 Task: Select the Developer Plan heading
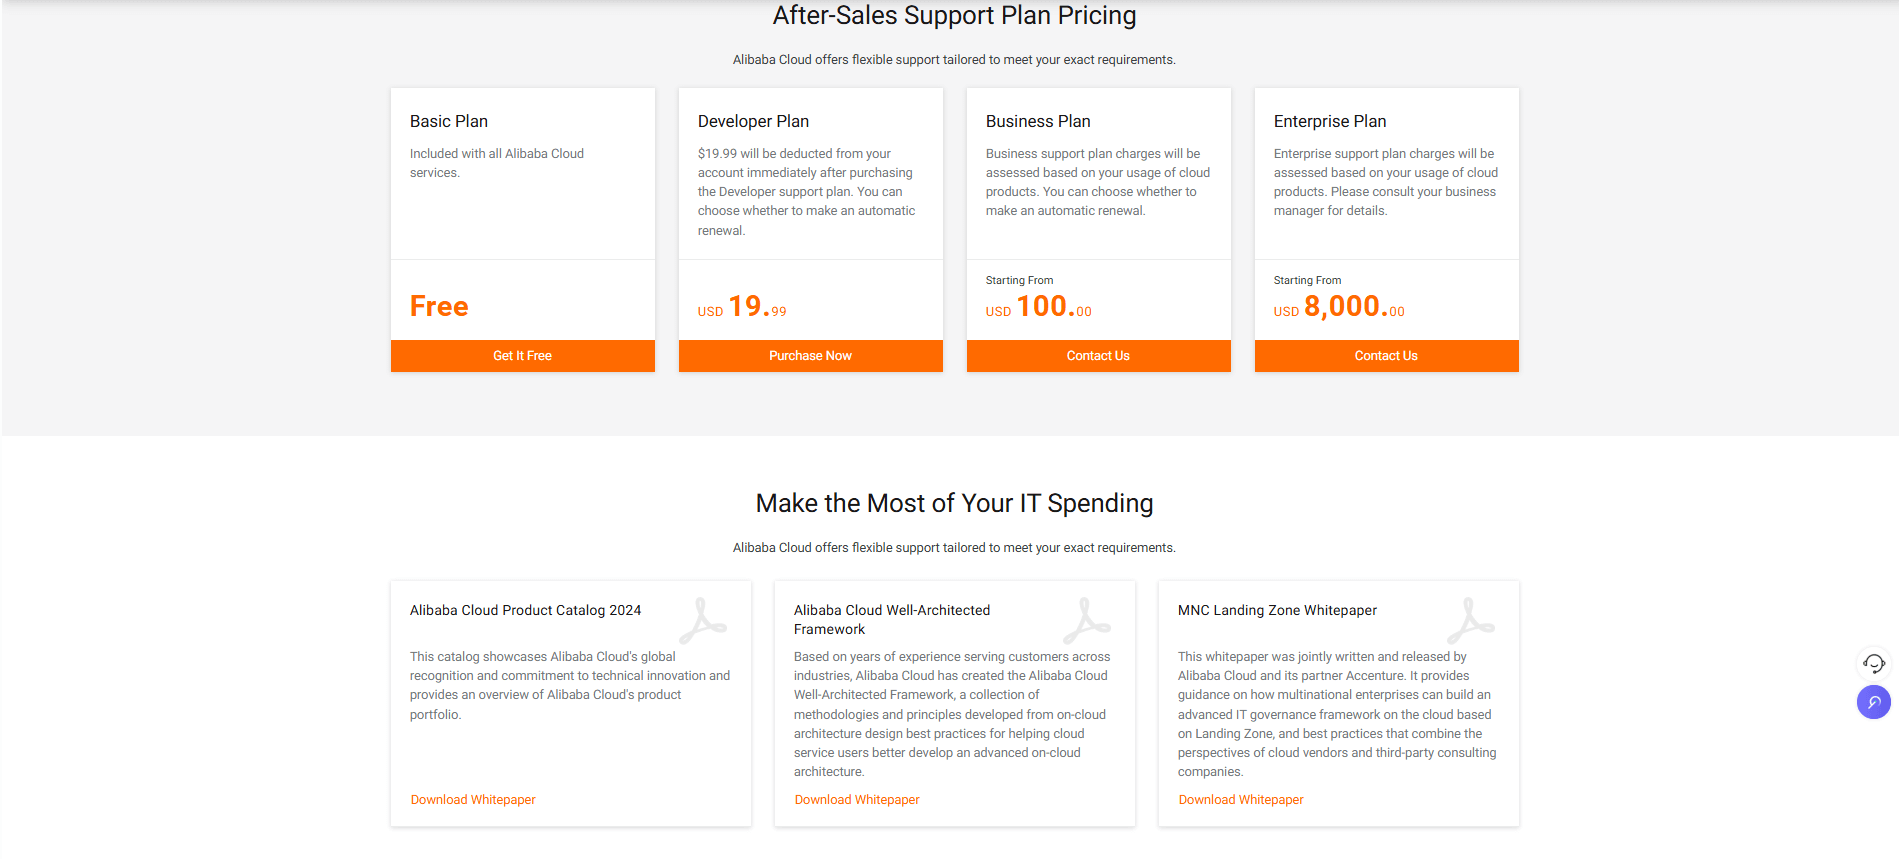(x=753, y=121)
